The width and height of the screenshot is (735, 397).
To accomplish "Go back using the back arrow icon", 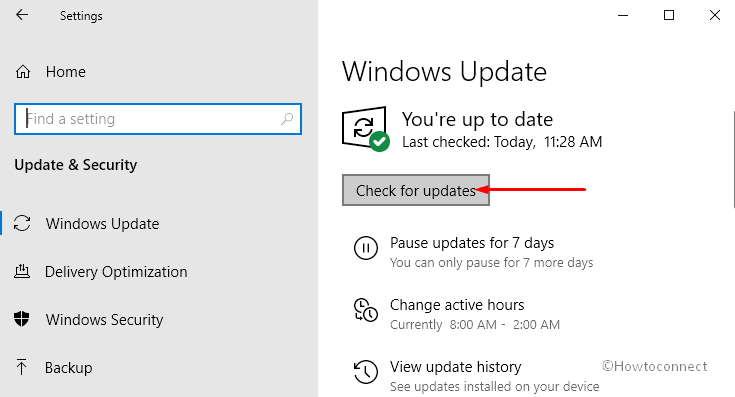I will tap(22, 15).
